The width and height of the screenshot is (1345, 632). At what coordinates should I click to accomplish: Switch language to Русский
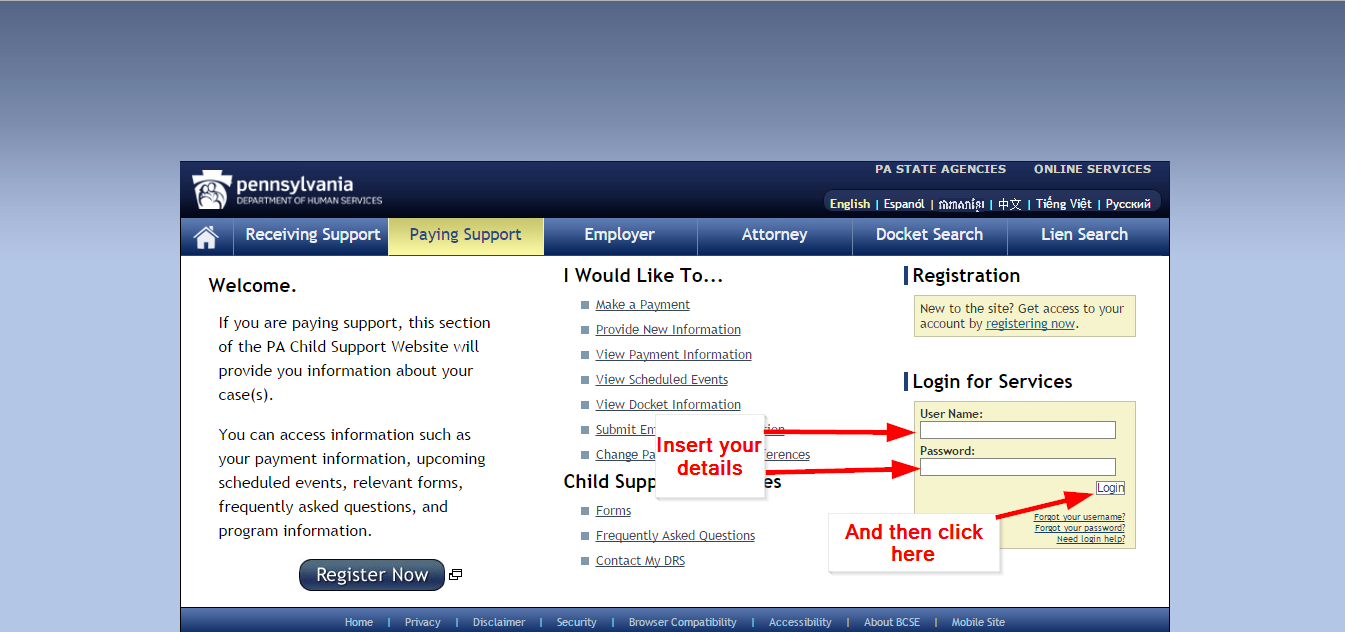click(x=1128, y=204)
